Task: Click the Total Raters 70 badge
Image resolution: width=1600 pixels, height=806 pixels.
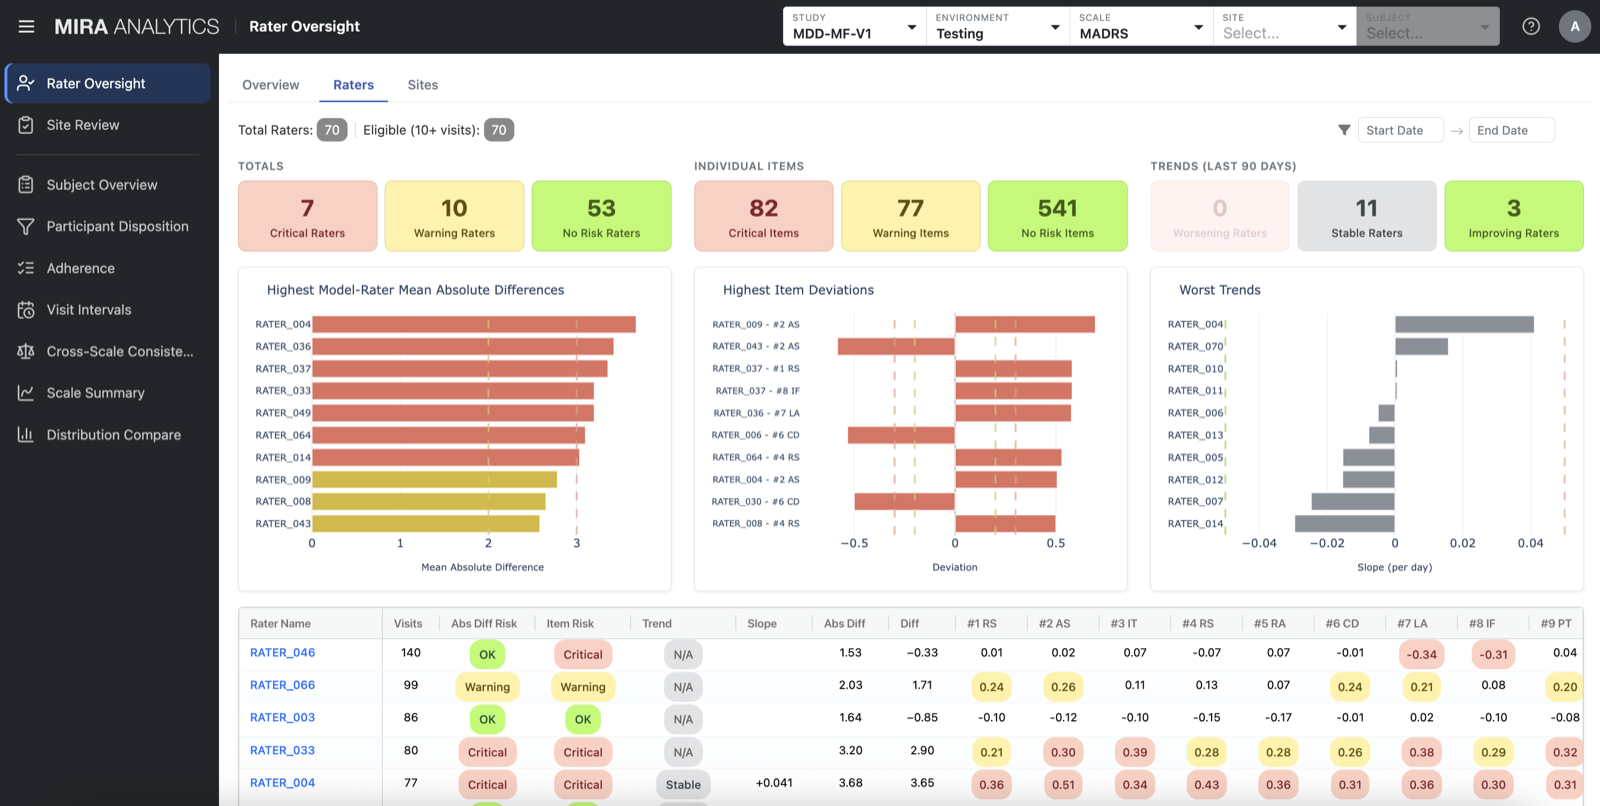Action: tap(332, 130)
